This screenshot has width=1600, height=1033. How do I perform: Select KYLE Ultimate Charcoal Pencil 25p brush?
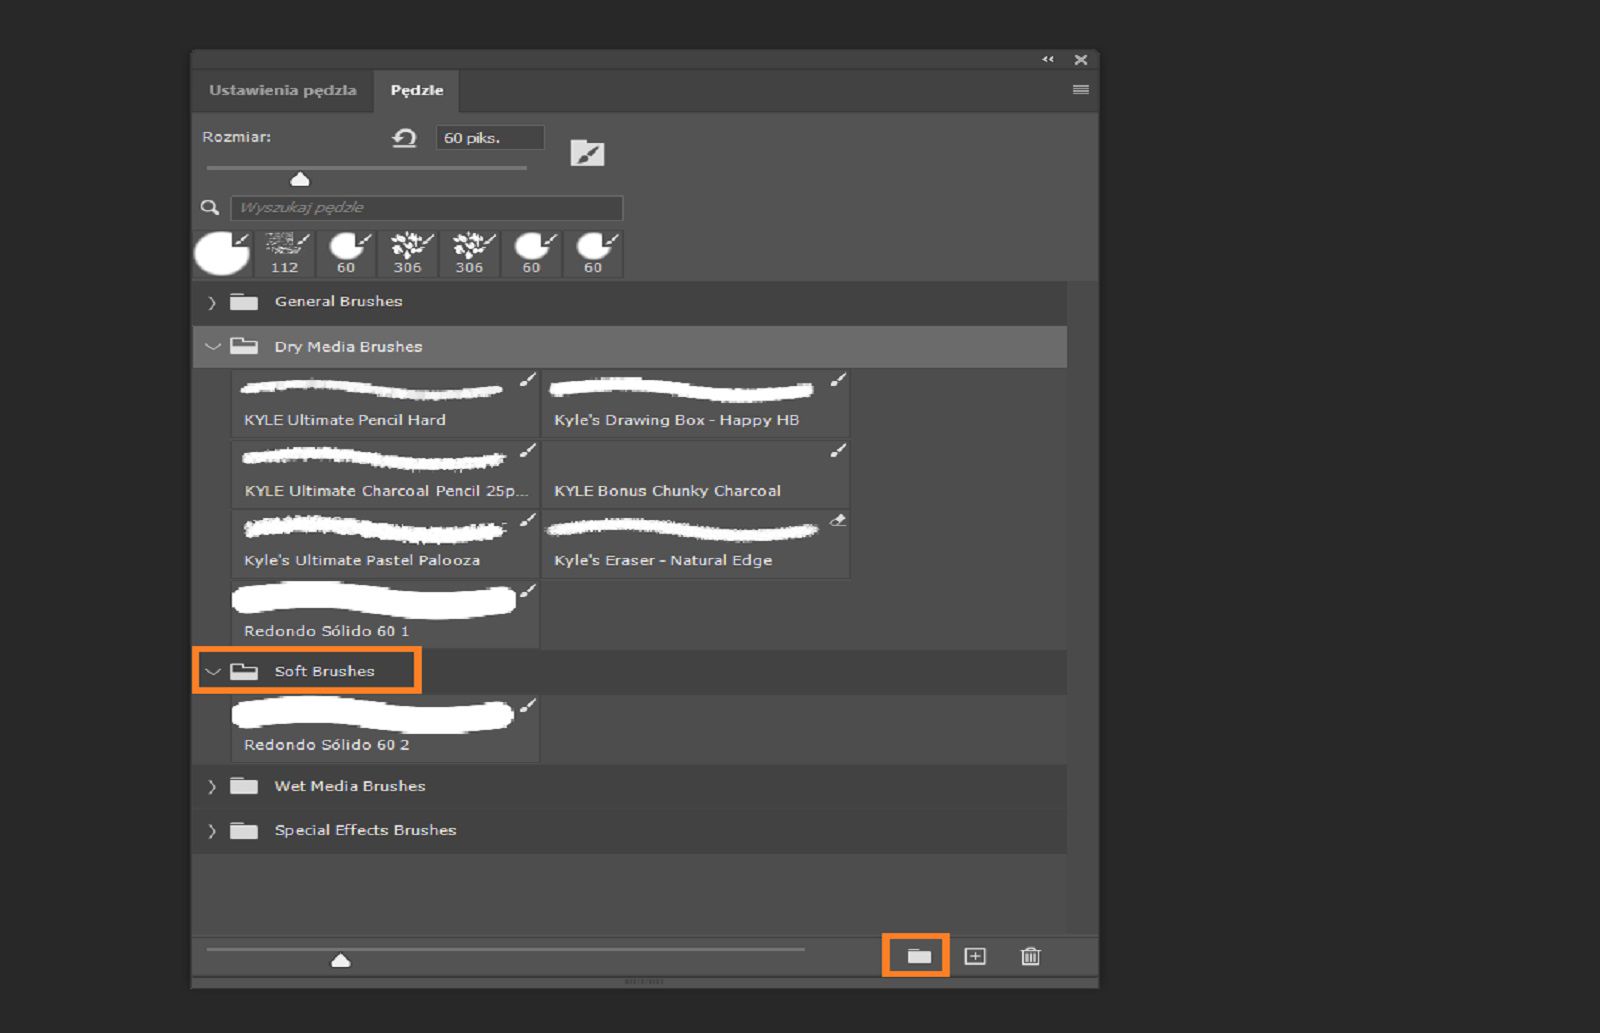point(385,474)
